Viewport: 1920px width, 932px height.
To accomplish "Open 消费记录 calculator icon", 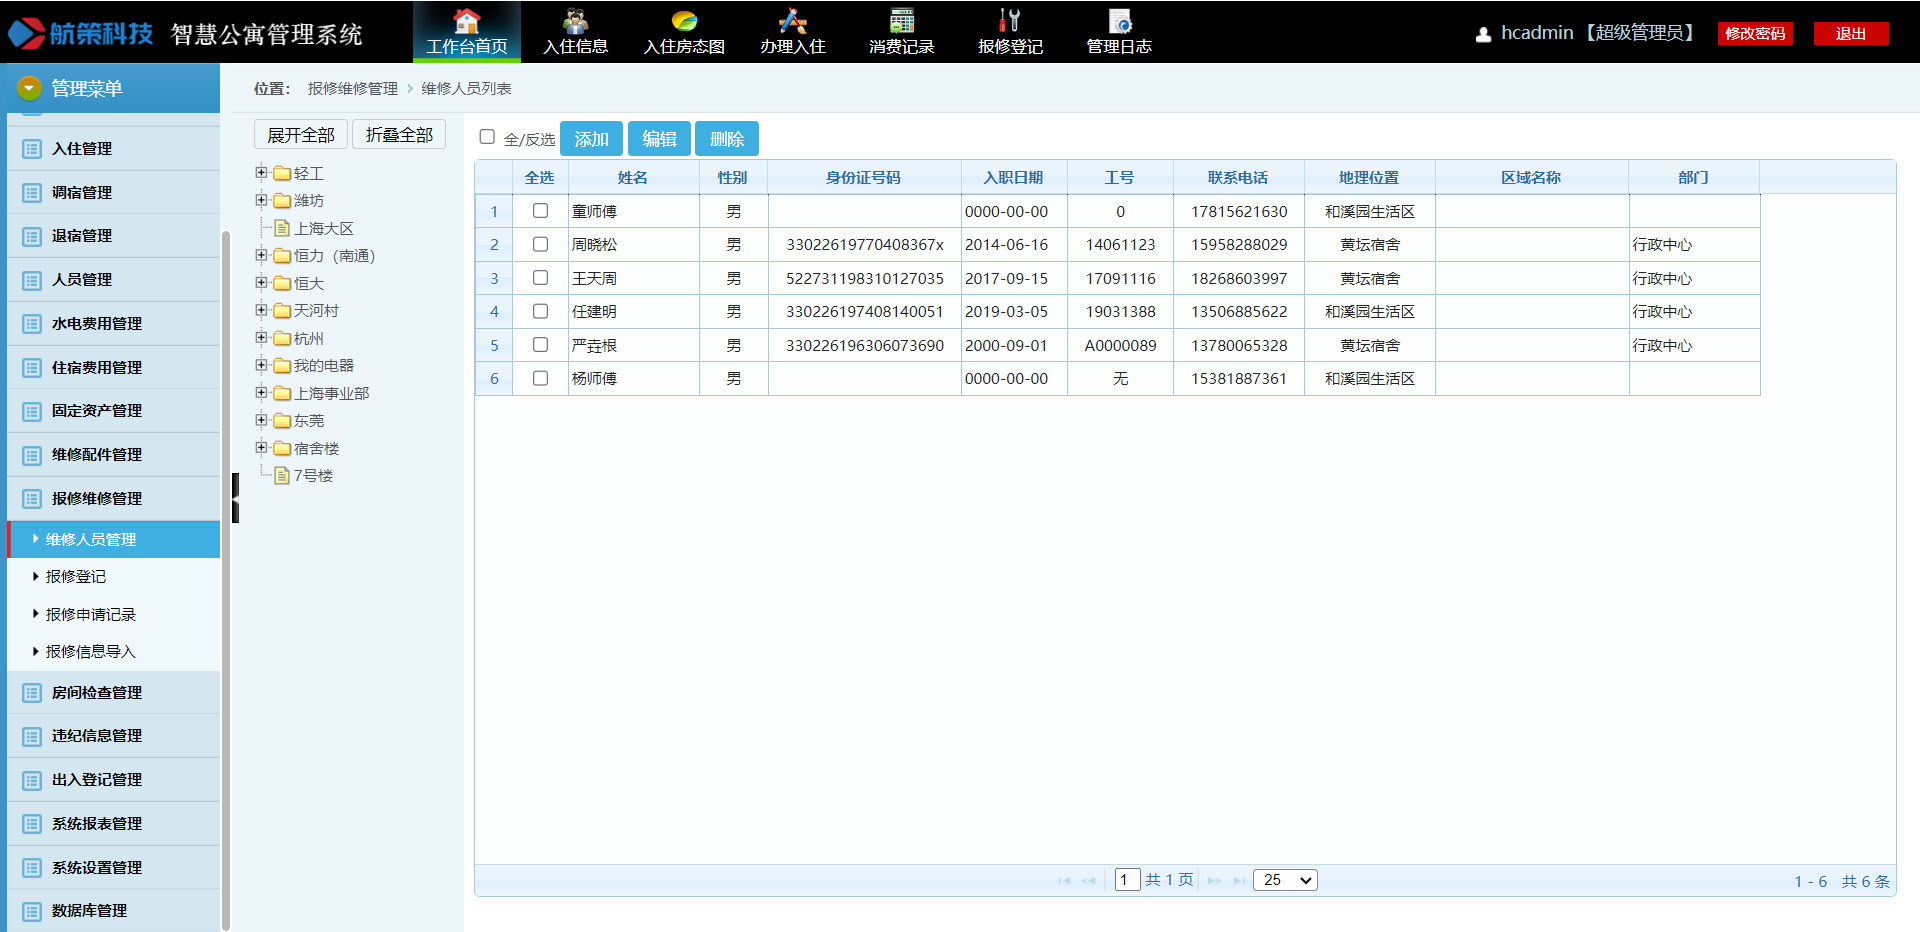I will [901, 21].
